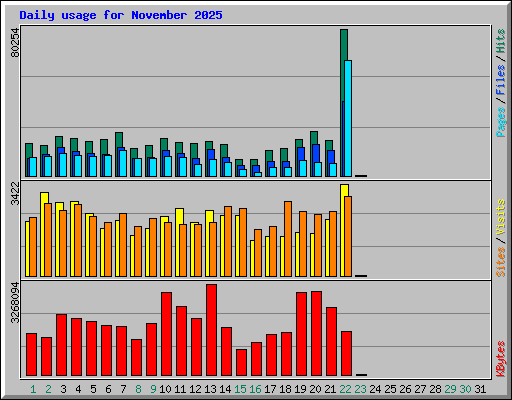Click the Visits legend label
This screenshot has width=512, height=400.
pos(501,217)
